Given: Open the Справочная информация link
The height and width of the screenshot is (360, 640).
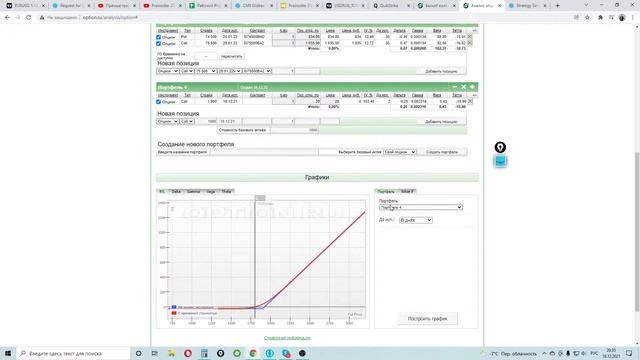Looking at the screenshot, I should coord(287,338).
